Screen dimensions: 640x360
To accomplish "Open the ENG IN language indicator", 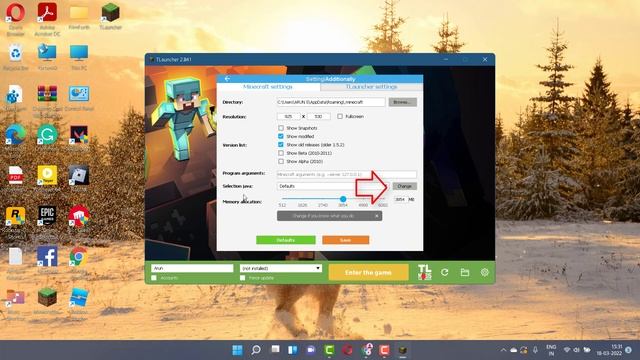I will [x=551, y=350].
